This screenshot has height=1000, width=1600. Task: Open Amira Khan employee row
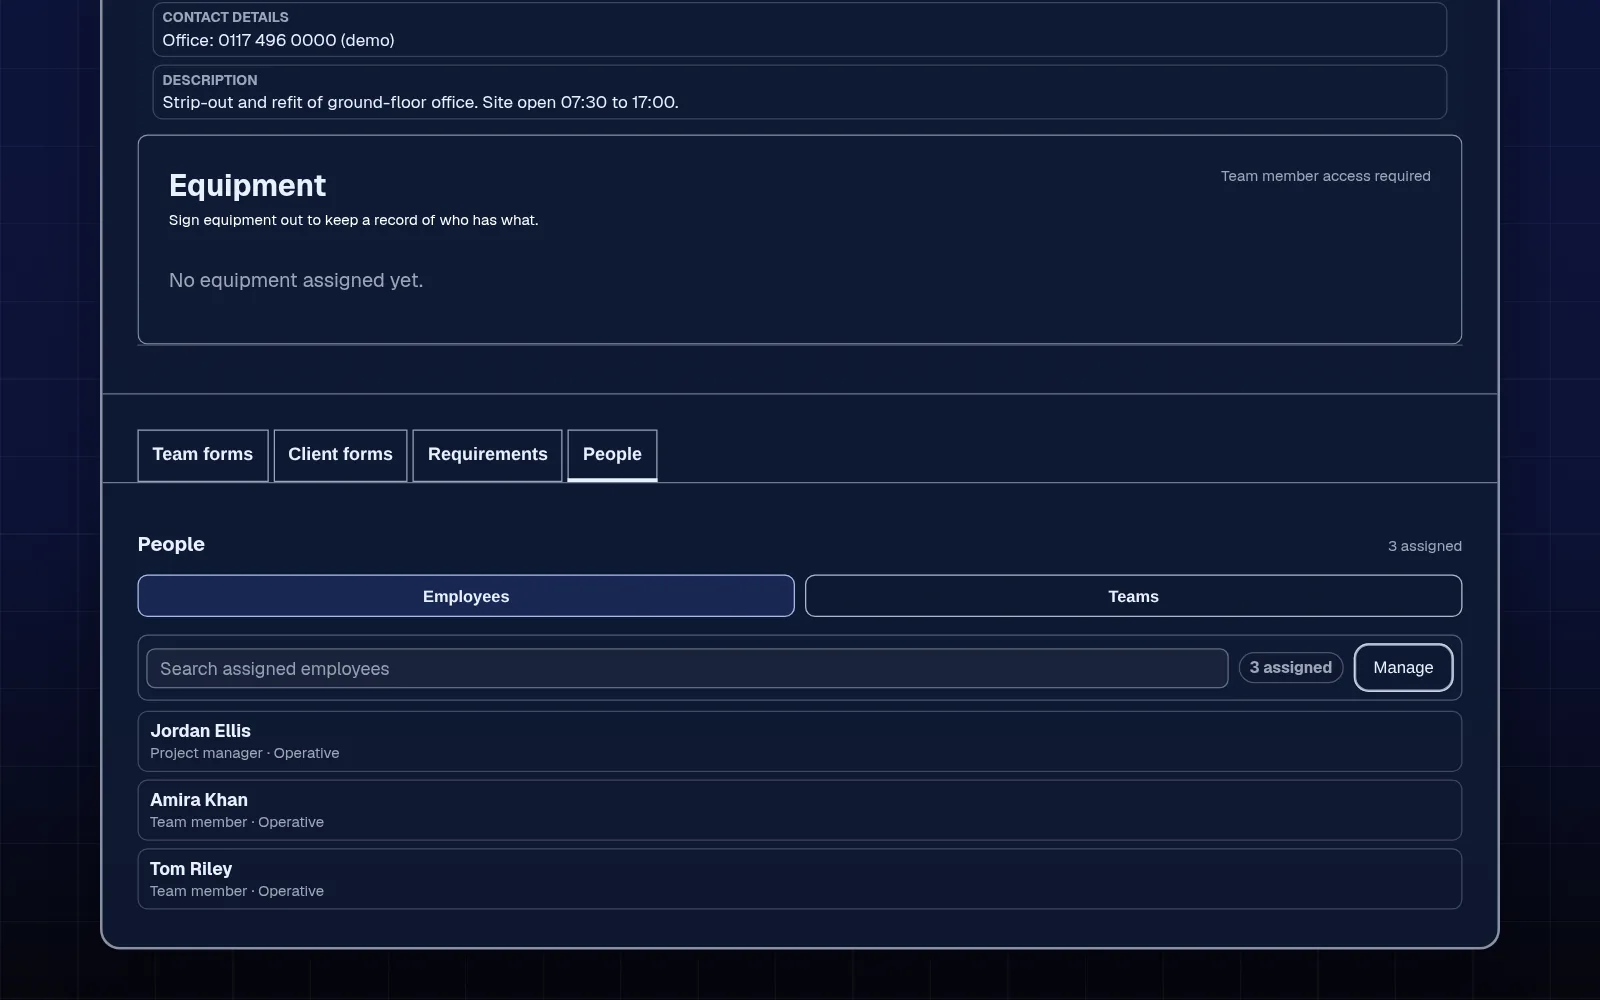(x=800, y=810)
